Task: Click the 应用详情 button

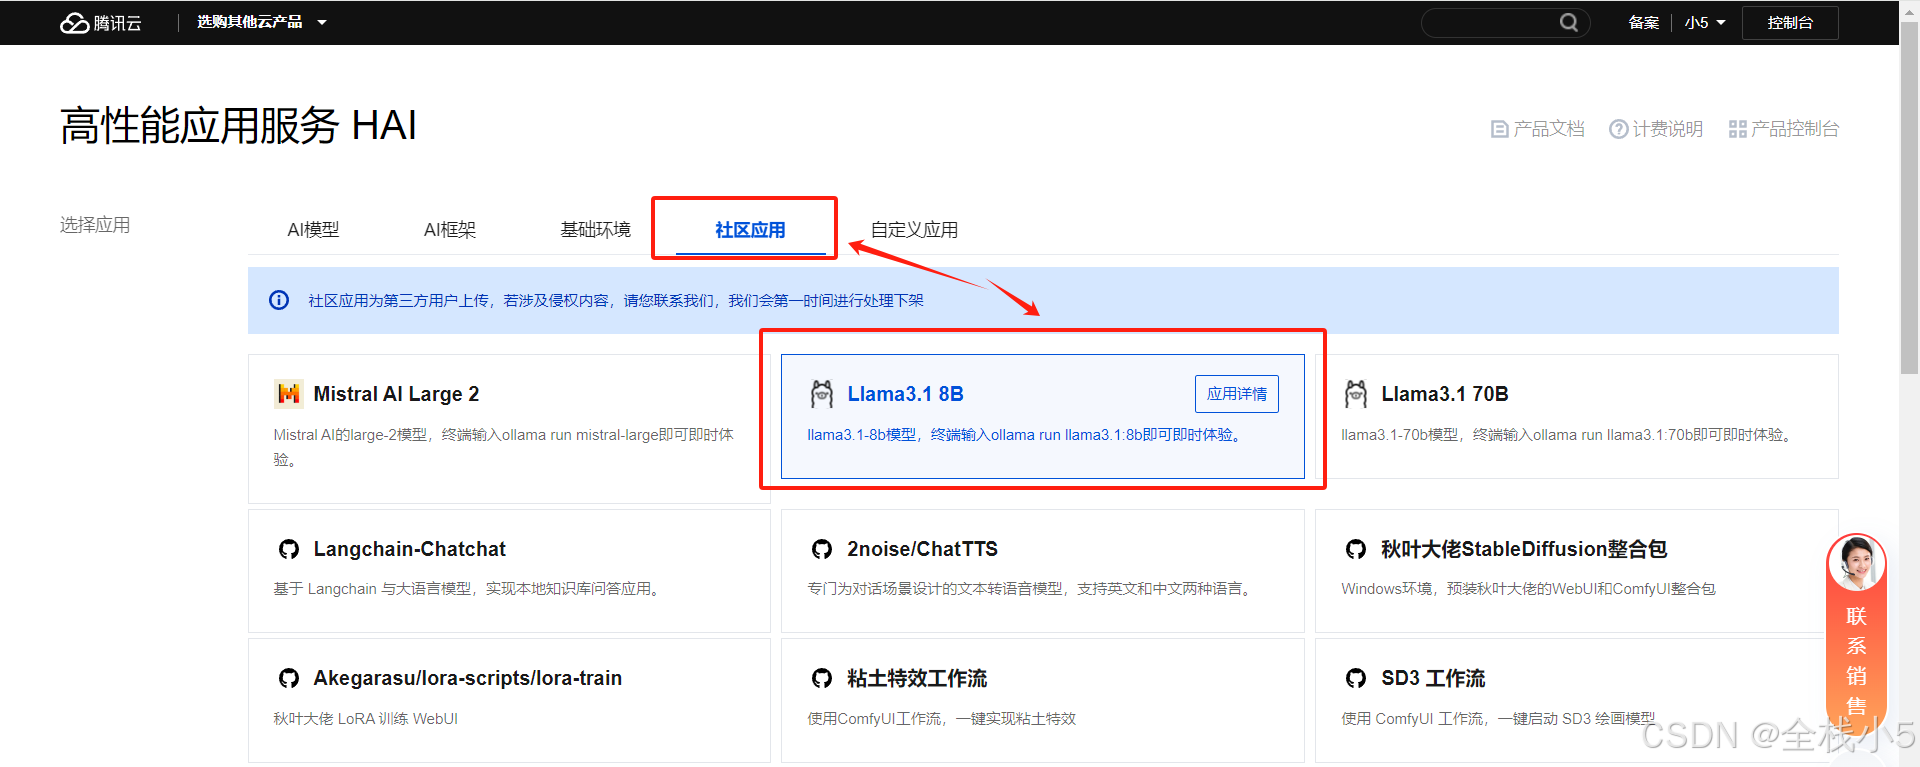Action: coord(1237,394)
